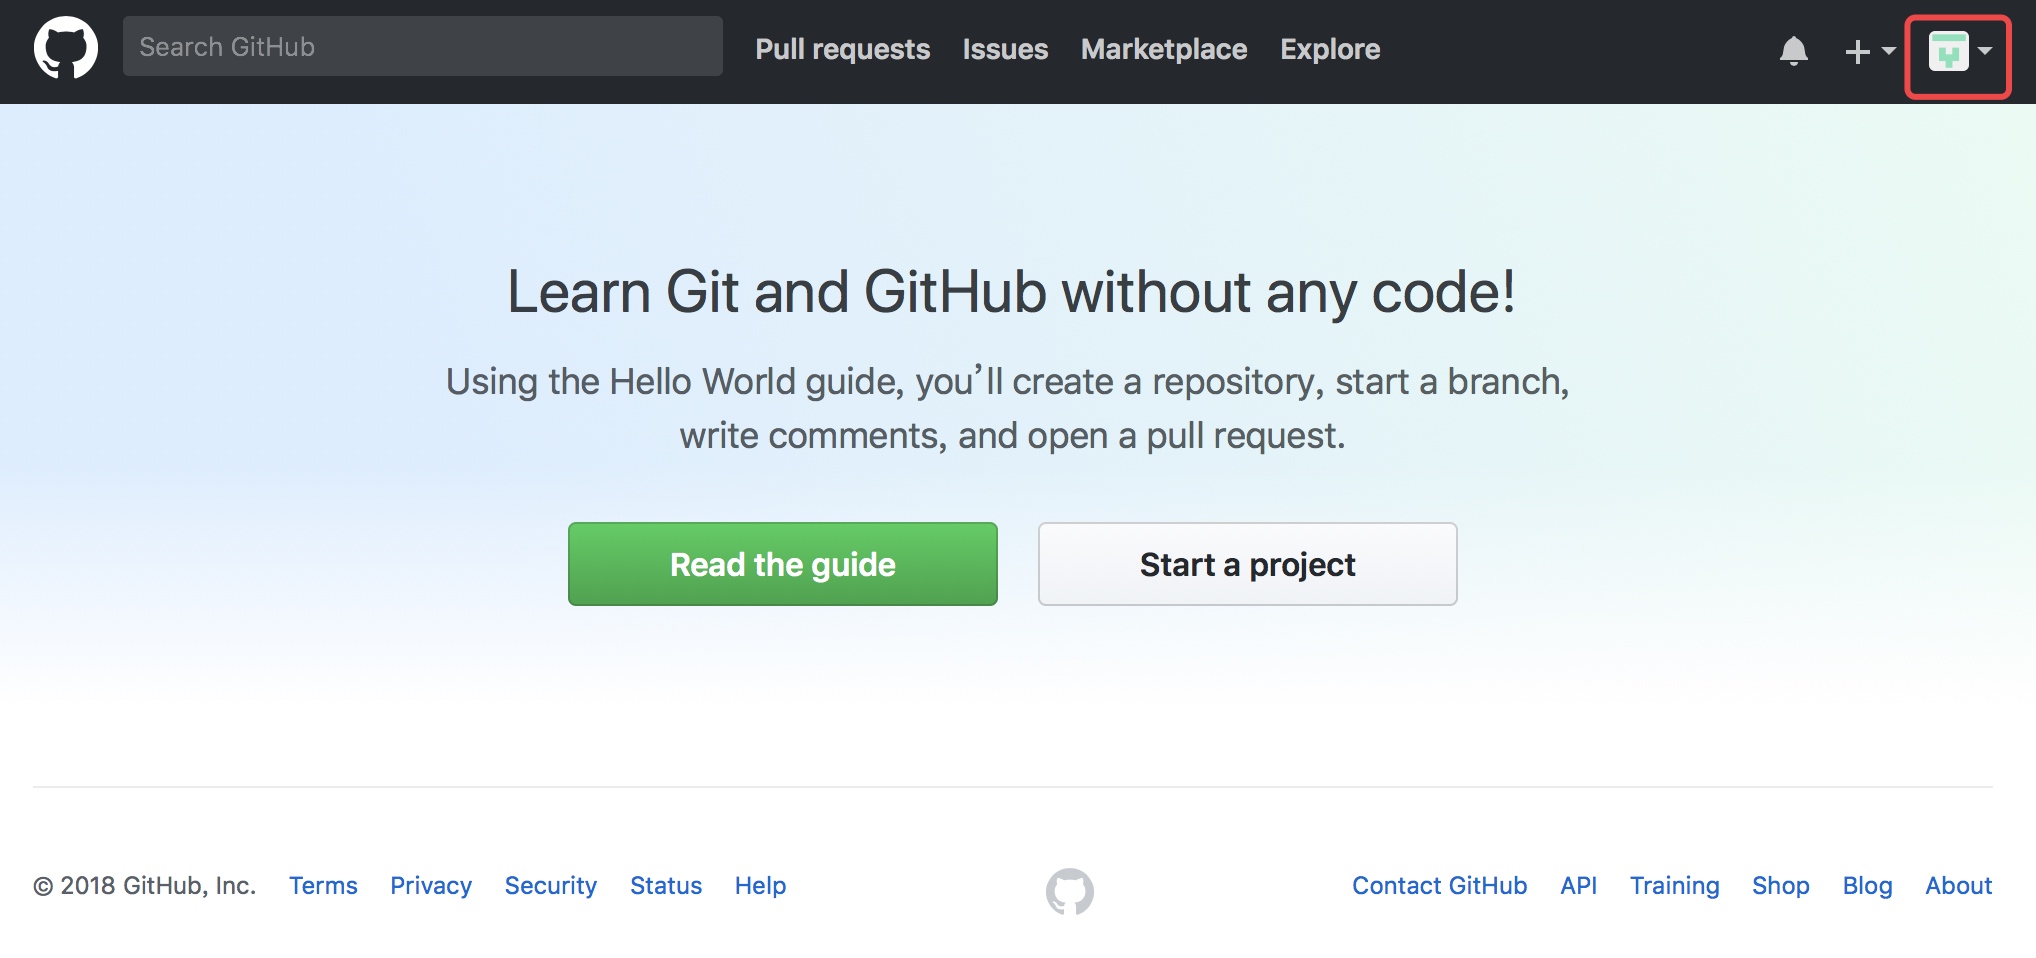Open the About footer link
Viewport: 2036px width, 958px height.
click(1959, 885)
